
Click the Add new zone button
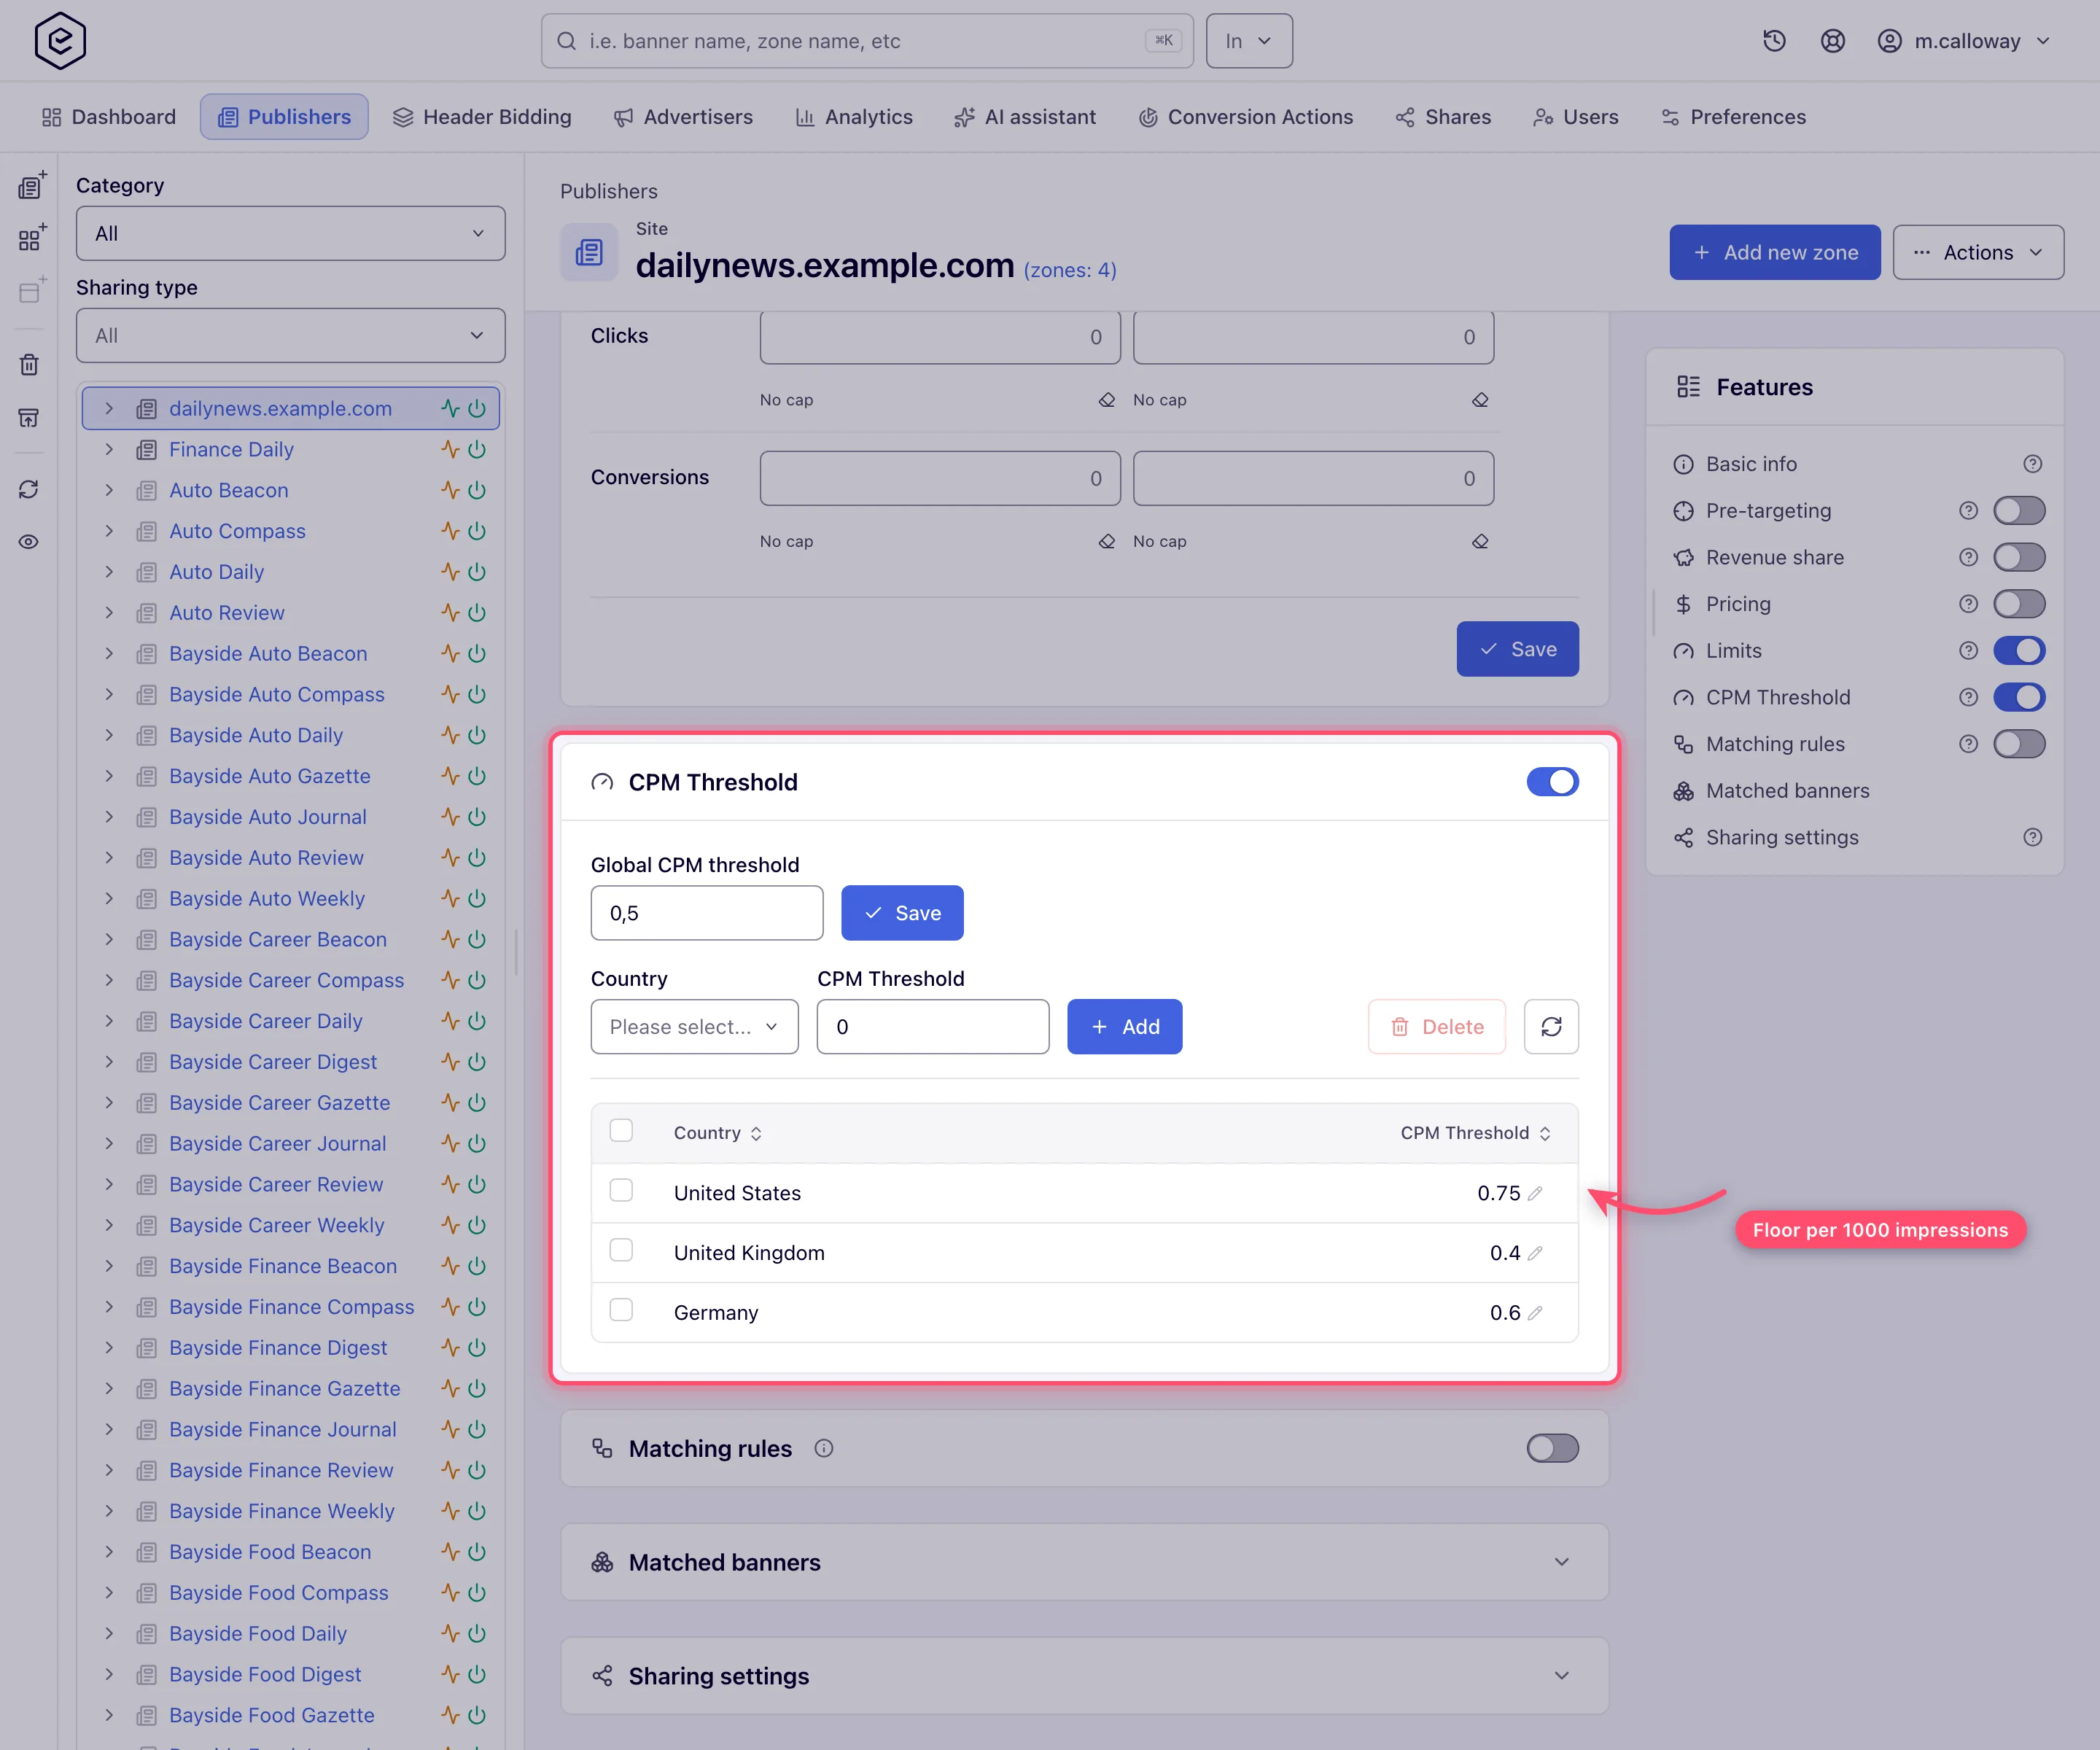click(1774, 253)
